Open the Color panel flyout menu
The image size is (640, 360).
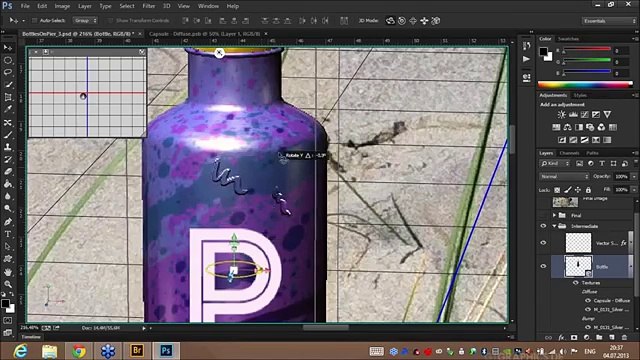(635, 39)
